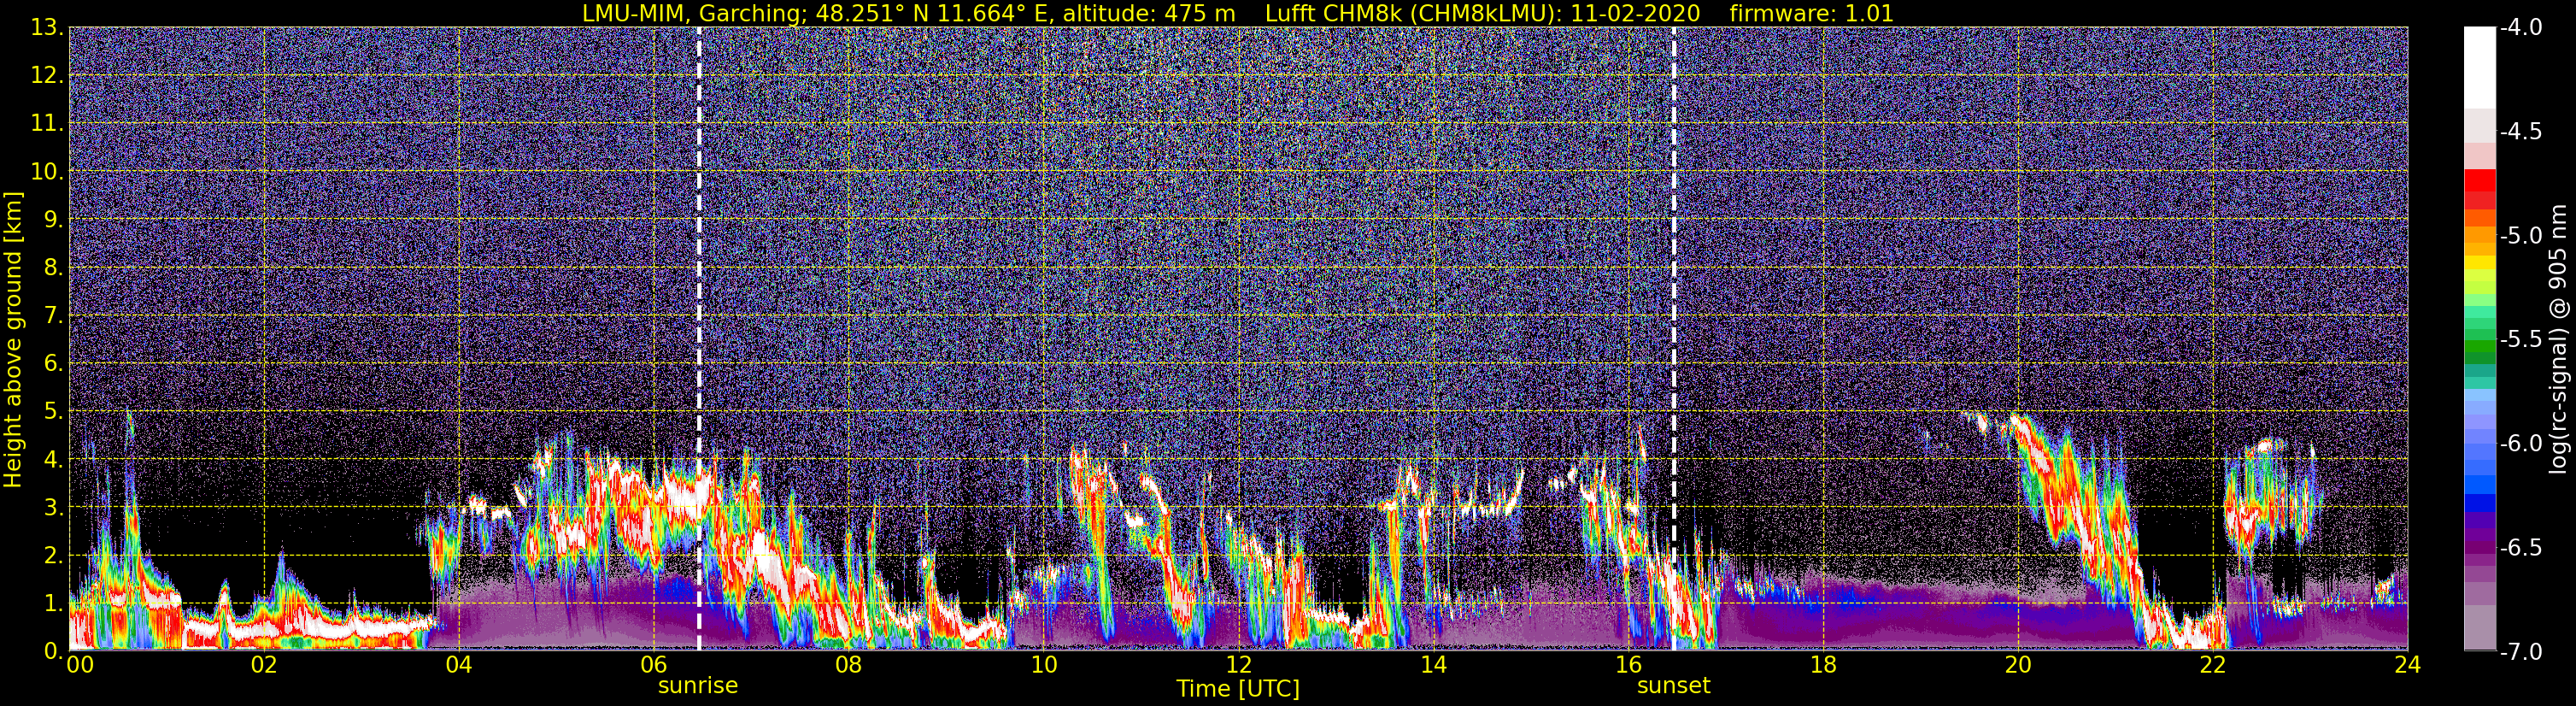The height and width of the screenshot is (706, 2576).
Task: Click the '2.' height axis tick label
Action: (52, 556)
